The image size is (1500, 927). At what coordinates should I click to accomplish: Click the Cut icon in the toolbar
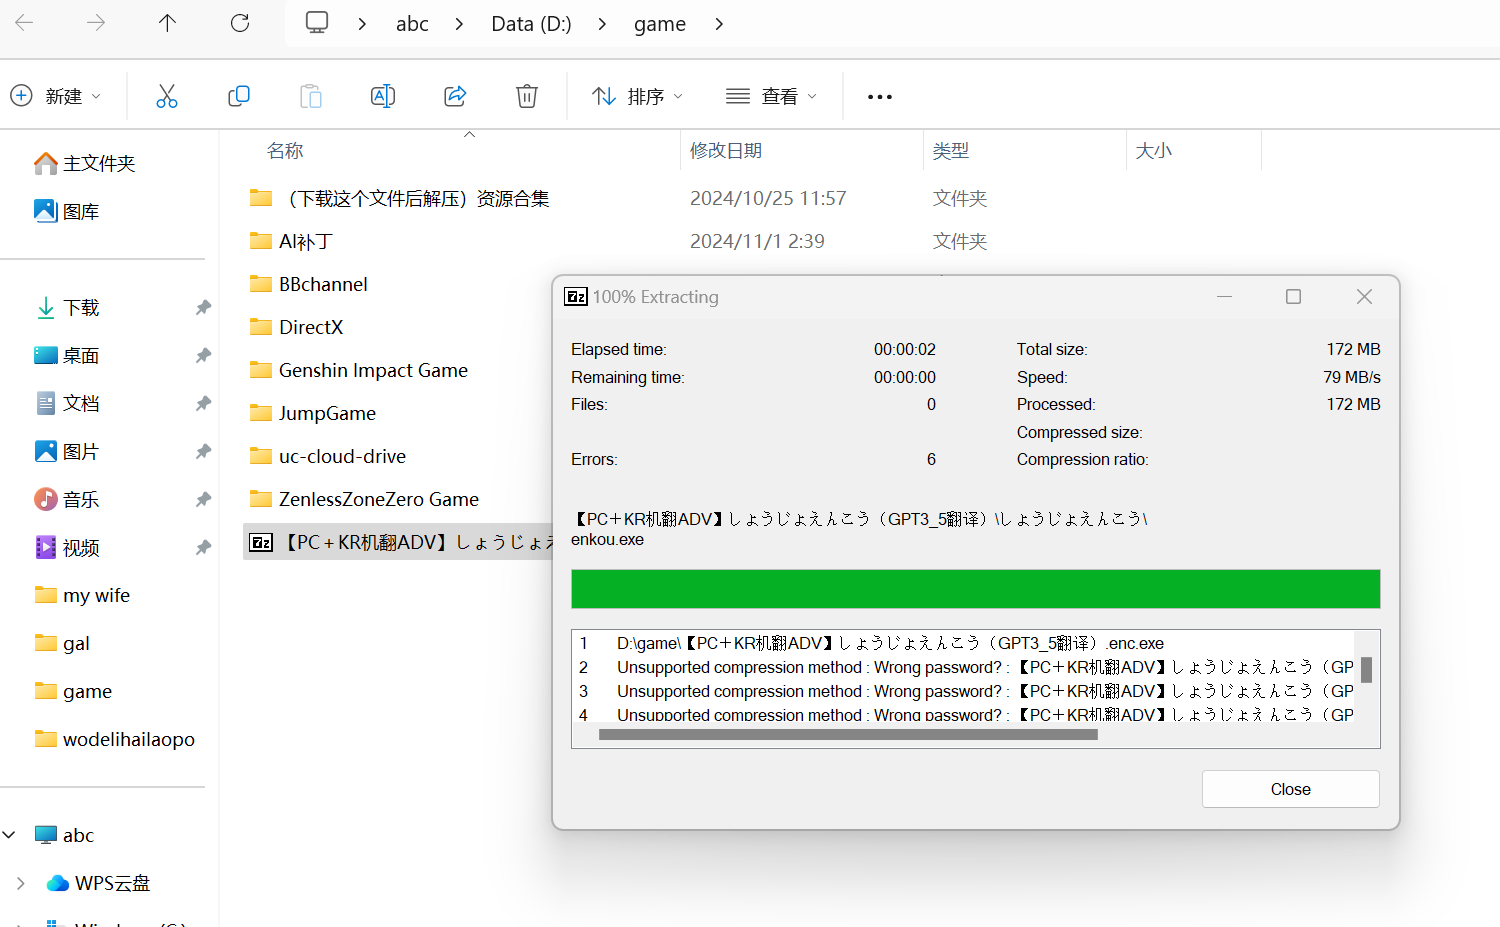[166, 95]
